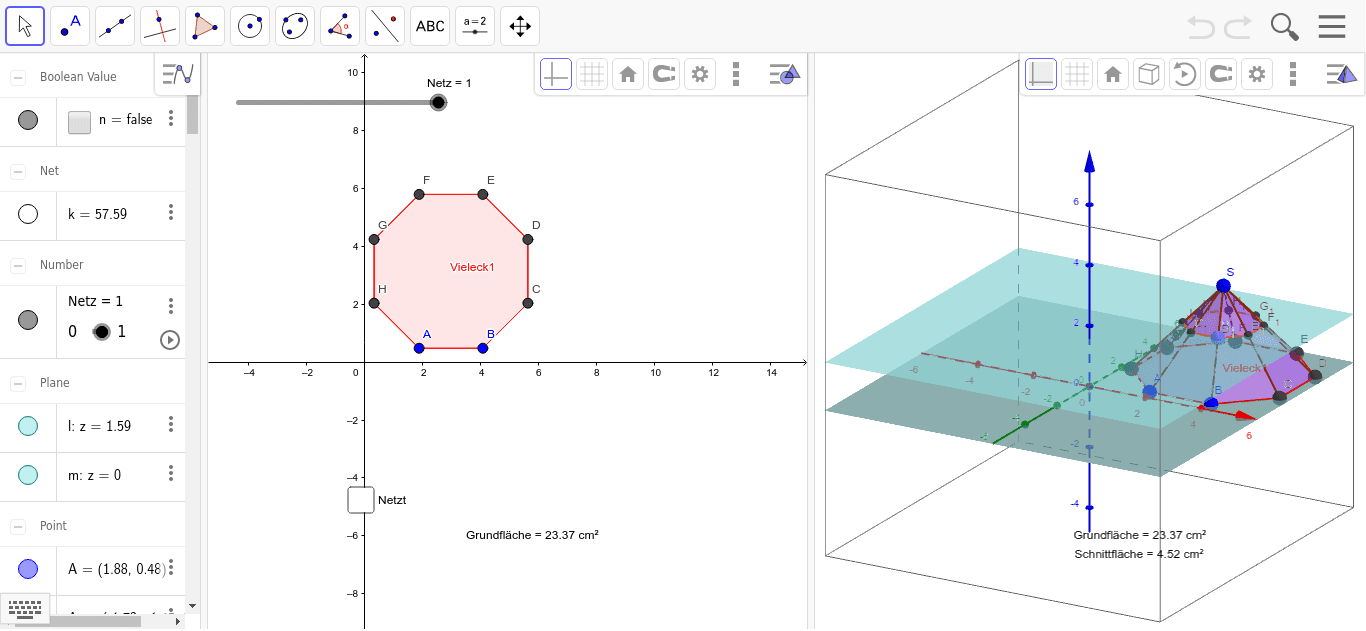This screenshot has width=1366, height=631.
Task: Open the 3D view style bar toggle
Action: [x=1340, y=74]
